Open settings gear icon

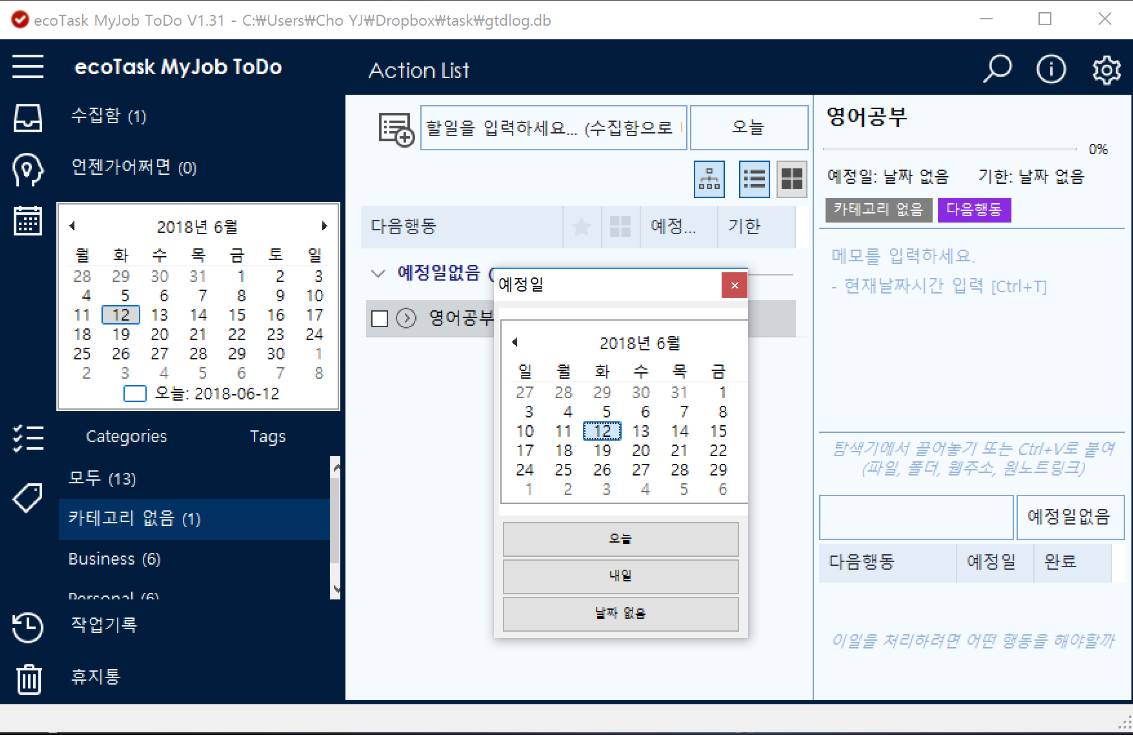(x=1106, y=70)
